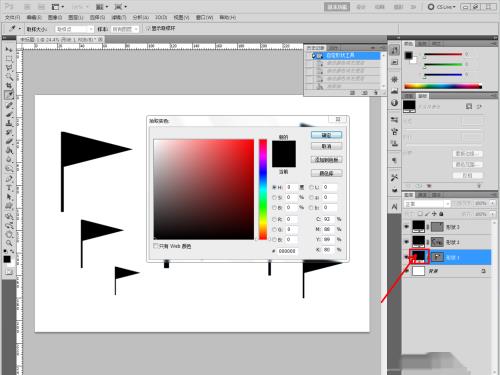This screenshot has width=500, height=375.
Task: Confirm color with the 确定 button
Action: coord(326,135)
